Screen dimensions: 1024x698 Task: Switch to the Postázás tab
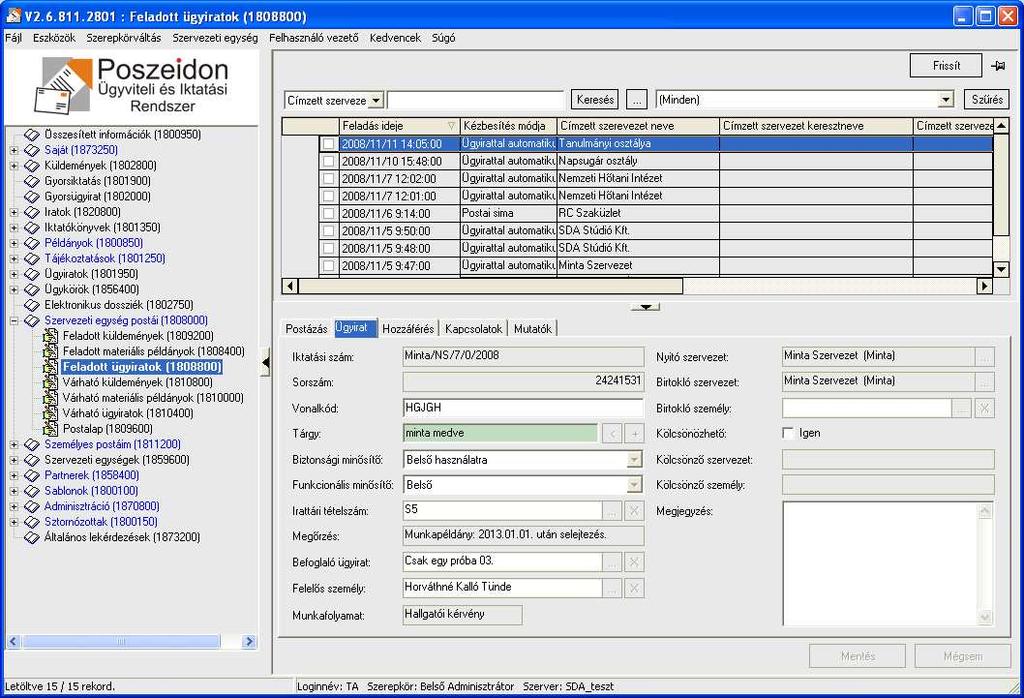[306, 329]
